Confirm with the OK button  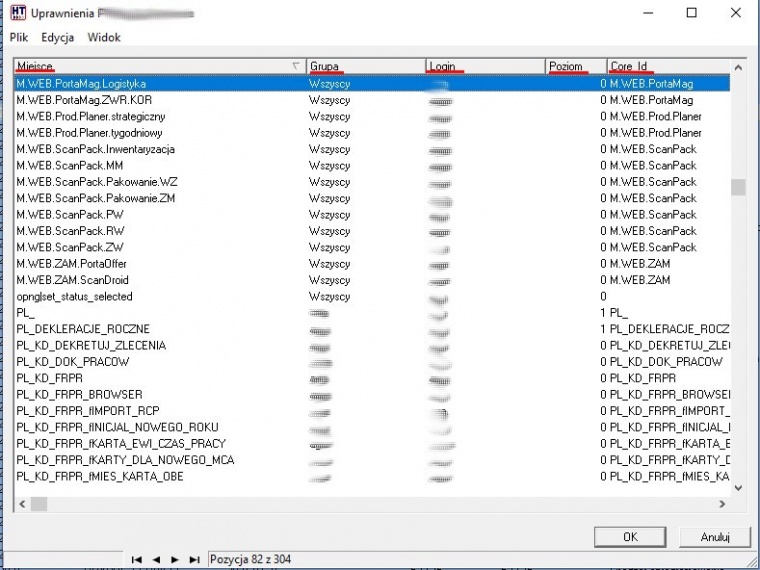tap(630, 537)
